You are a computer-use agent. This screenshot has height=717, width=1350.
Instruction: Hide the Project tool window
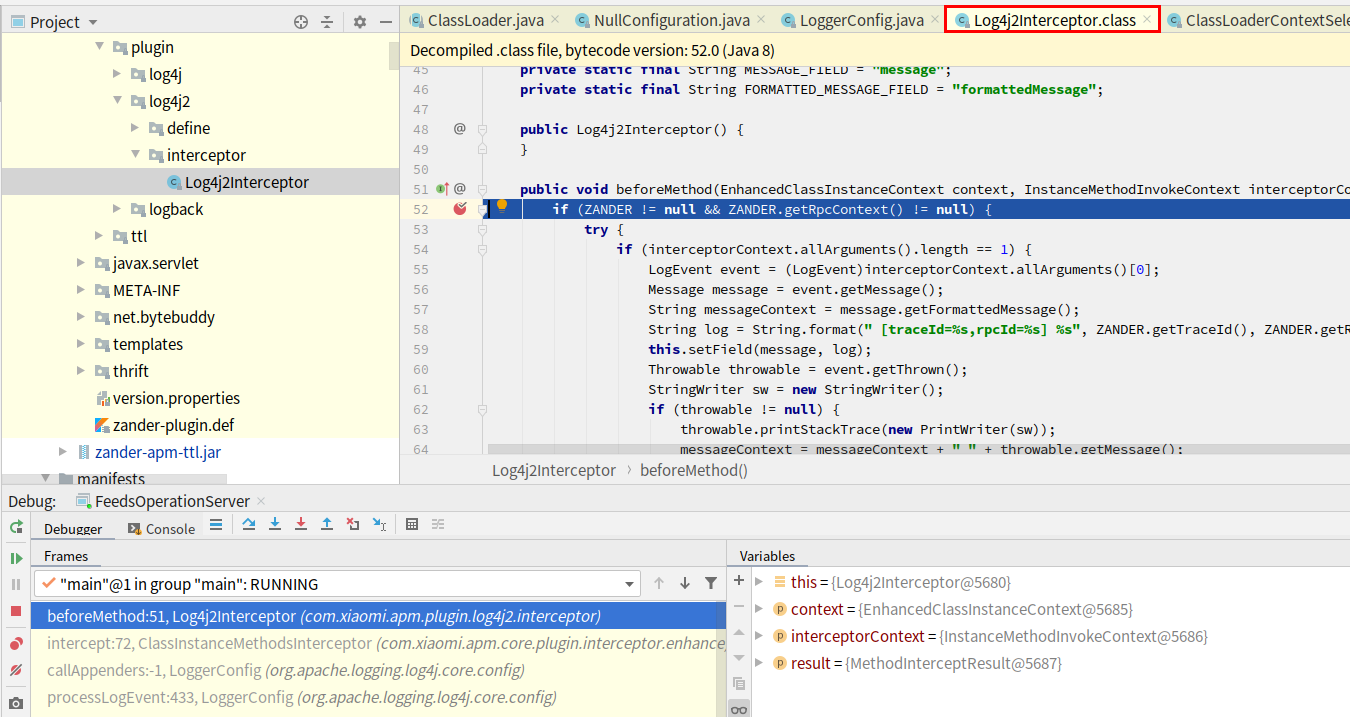click(386, 22)
